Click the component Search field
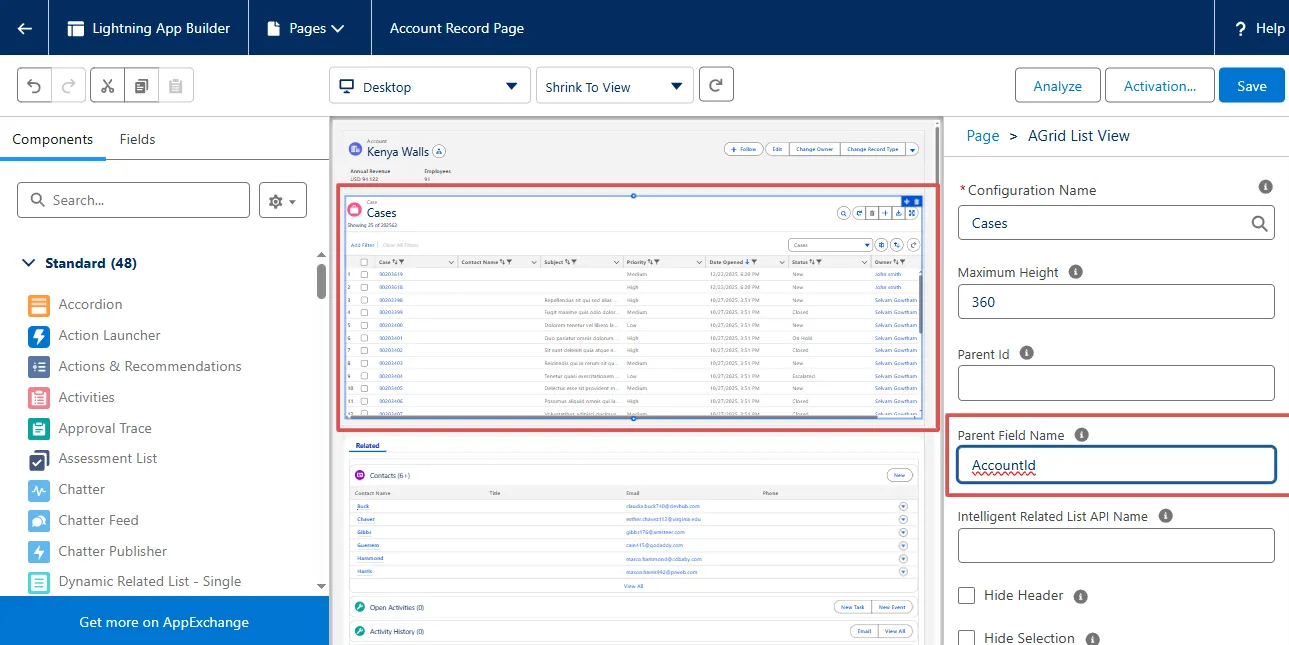The width and height of the screenshot is (1289, 645). click(133, 200)
